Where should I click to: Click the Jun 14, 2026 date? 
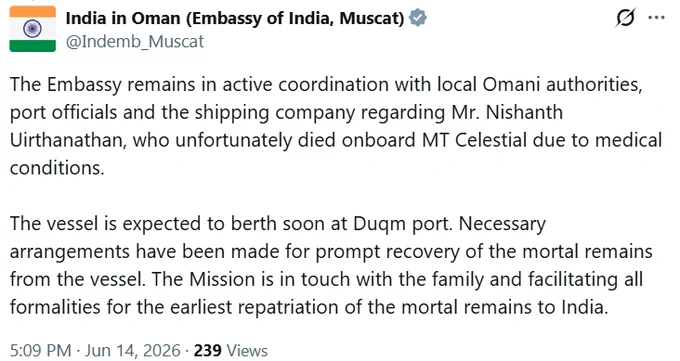132,350
